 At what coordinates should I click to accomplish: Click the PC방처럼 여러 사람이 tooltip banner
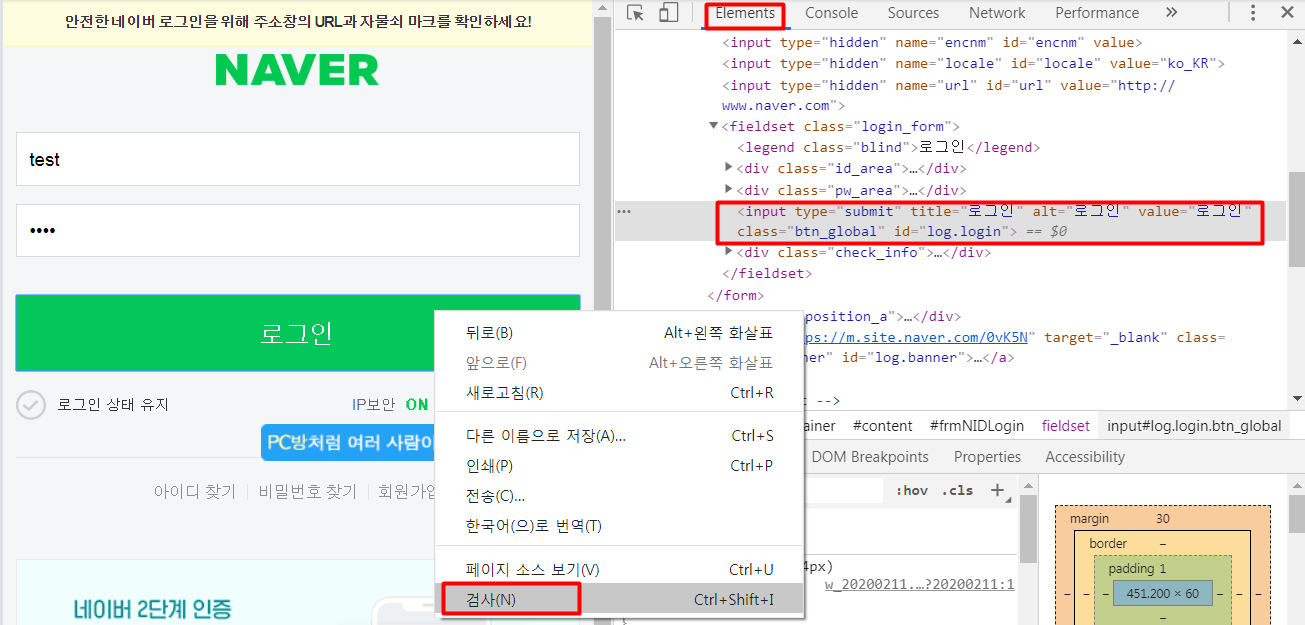[x=348, y=442]
